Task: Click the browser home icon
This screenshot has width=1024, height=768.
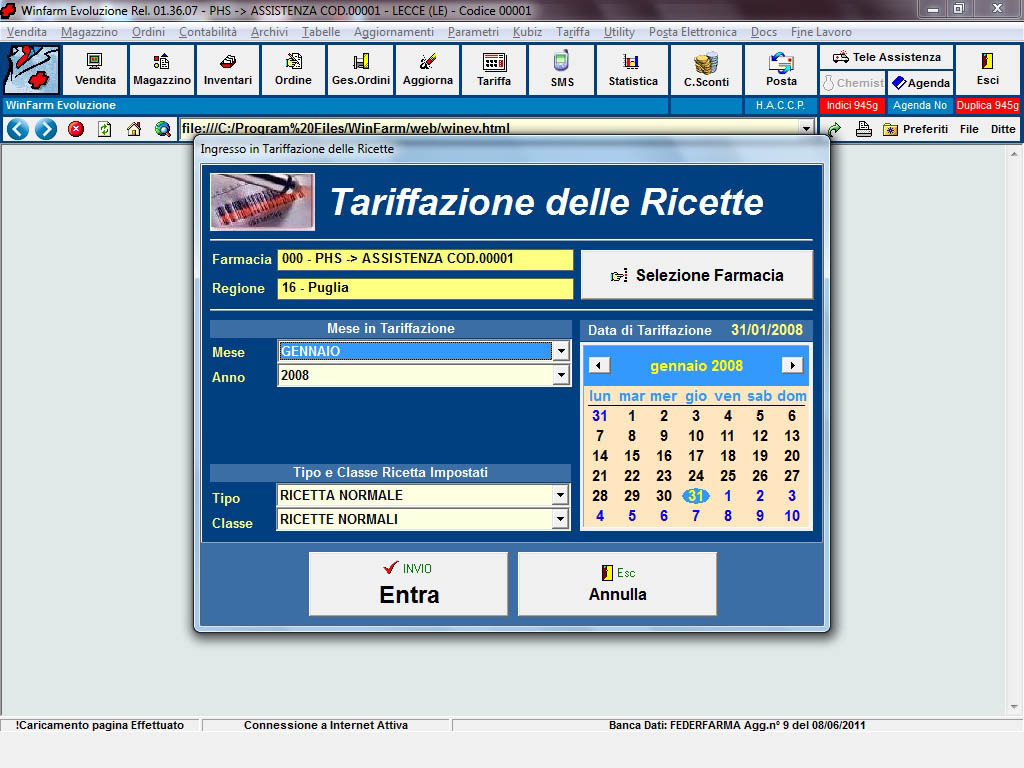Action: pos(134,129)
